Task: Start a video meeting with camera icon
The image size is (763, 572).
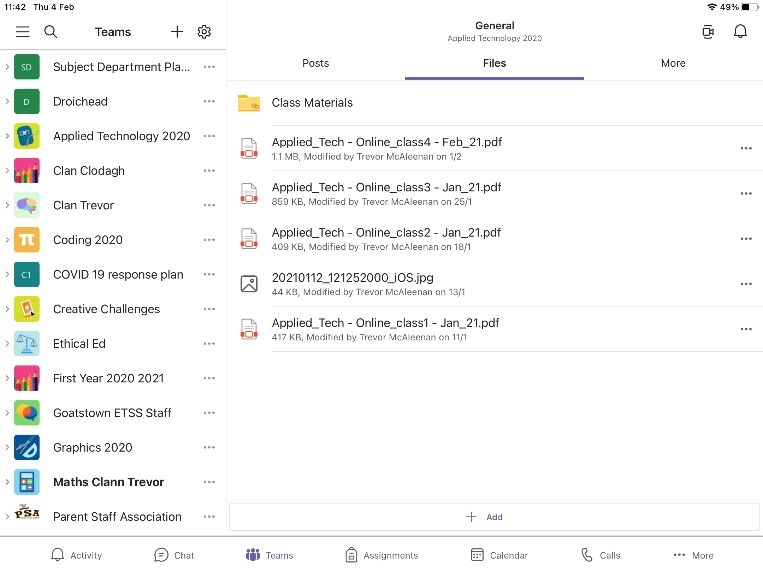Action: (709, 32)
